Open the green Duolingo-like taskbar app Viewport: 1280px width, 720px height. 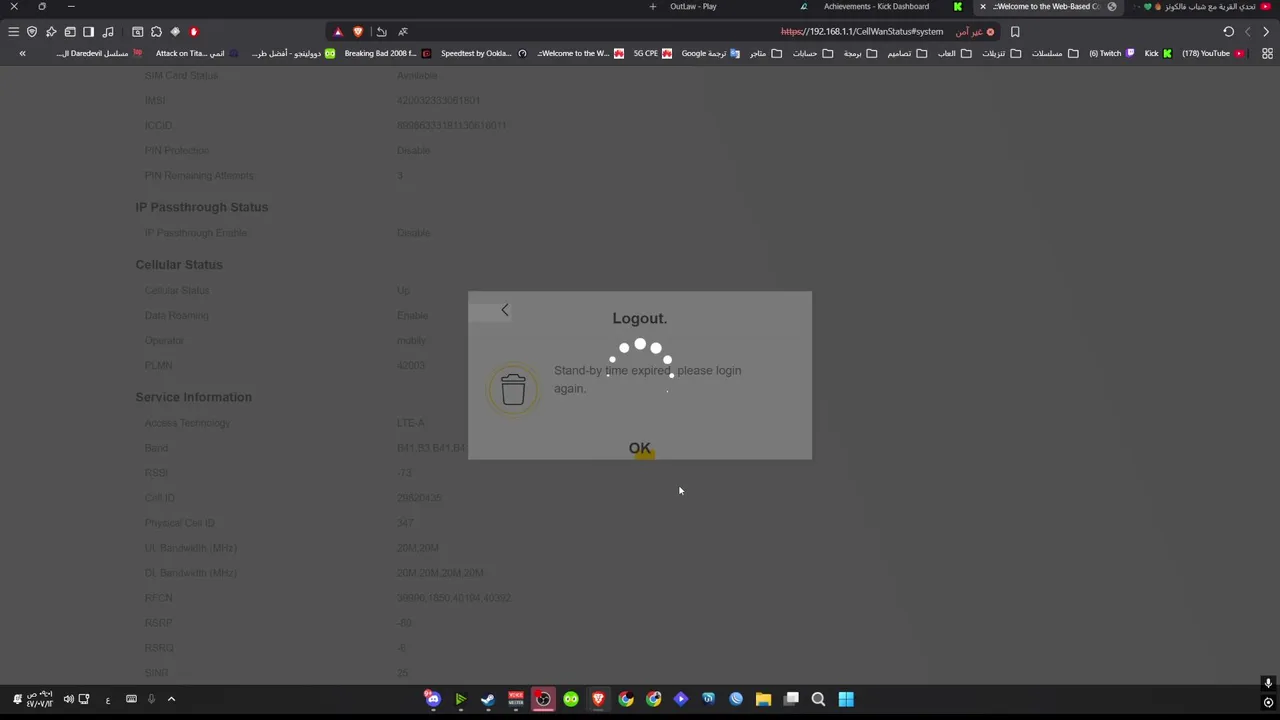pyautogui.click(x=571, y=699)
